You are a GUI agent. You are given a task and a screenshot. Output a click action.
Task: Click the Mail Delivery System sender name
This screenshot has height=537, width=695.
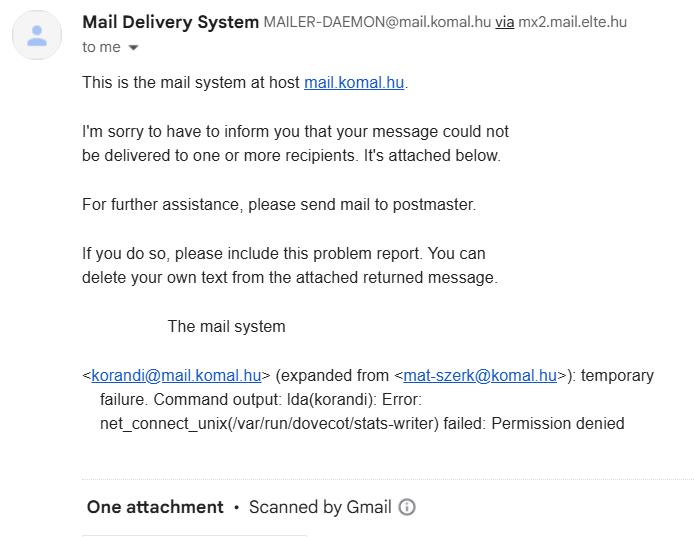[170, 22]
